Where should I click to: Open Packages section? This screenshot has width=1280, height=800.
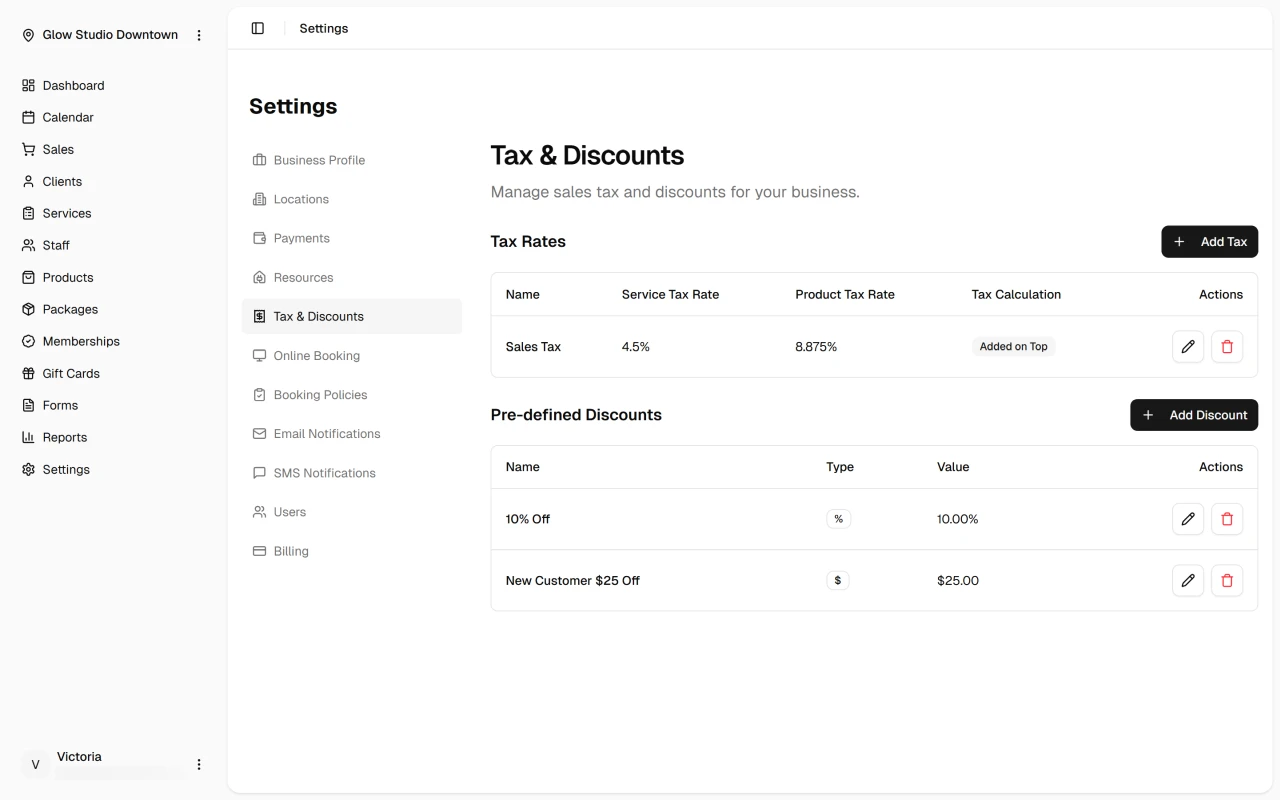tap(113, 310)
